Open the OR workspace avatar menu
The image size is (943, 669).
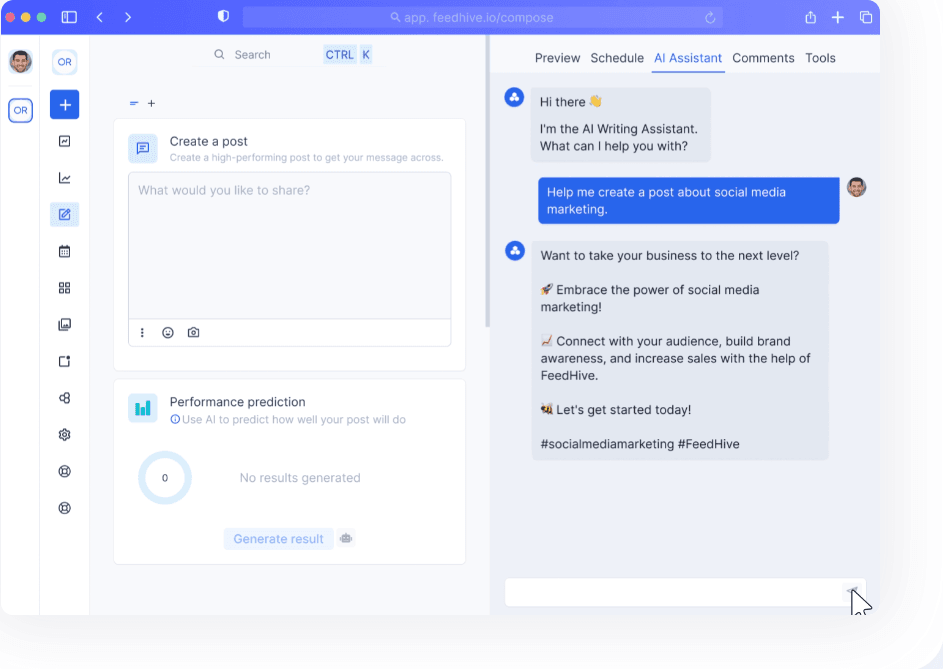[64, 62]
